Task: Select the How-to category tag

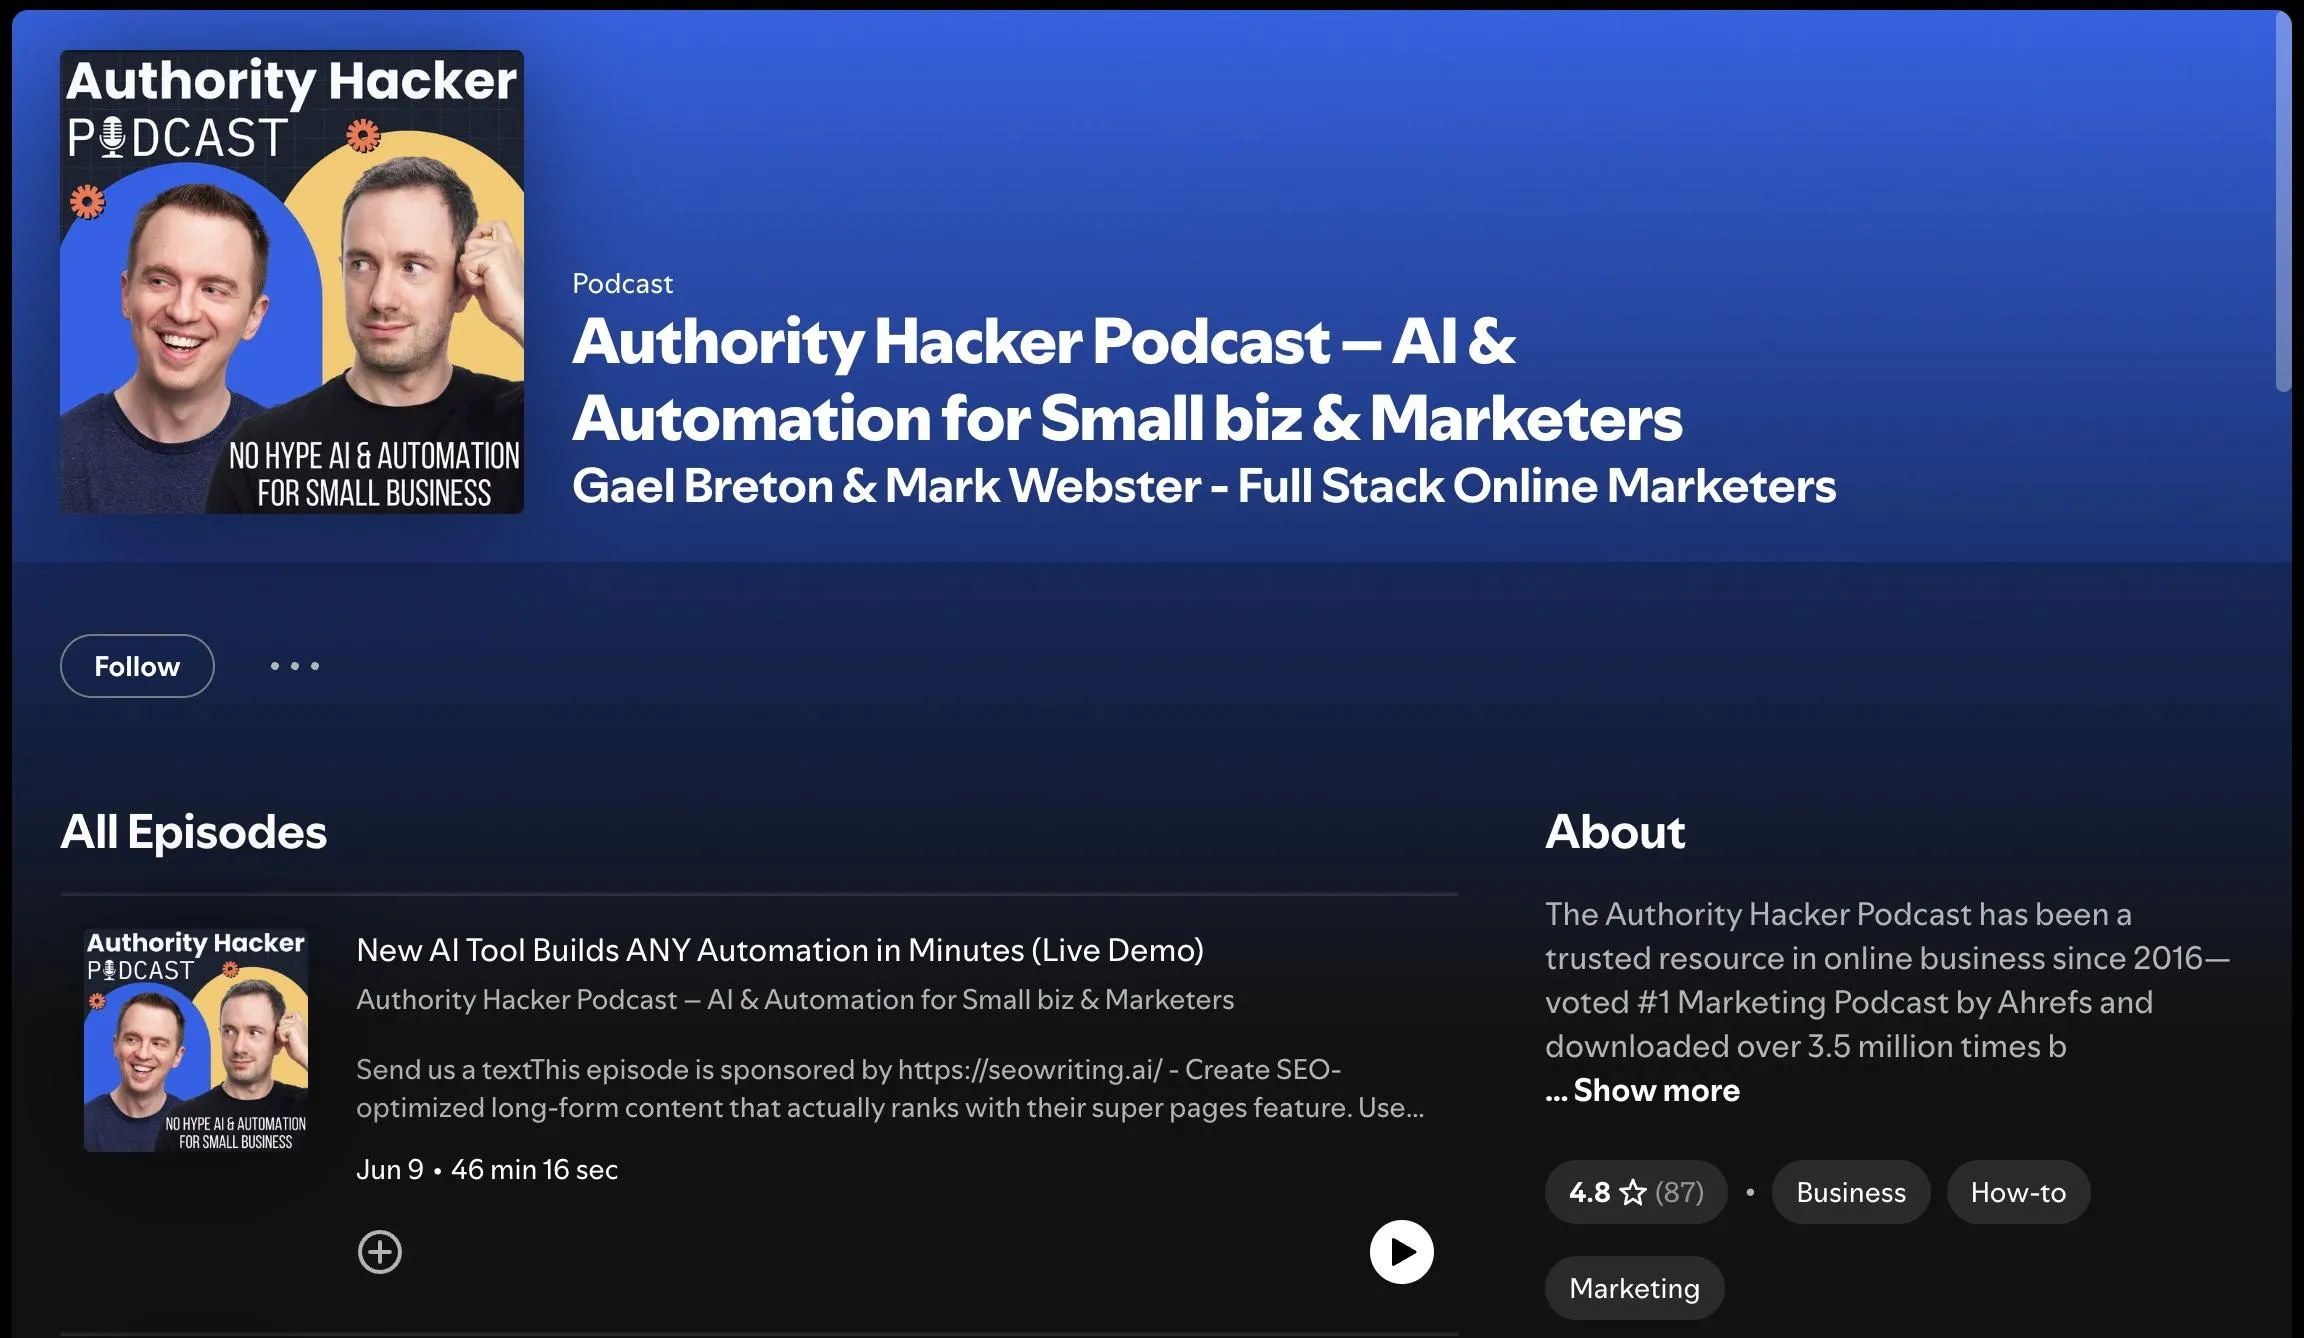Action: tap(2018, 1192)
